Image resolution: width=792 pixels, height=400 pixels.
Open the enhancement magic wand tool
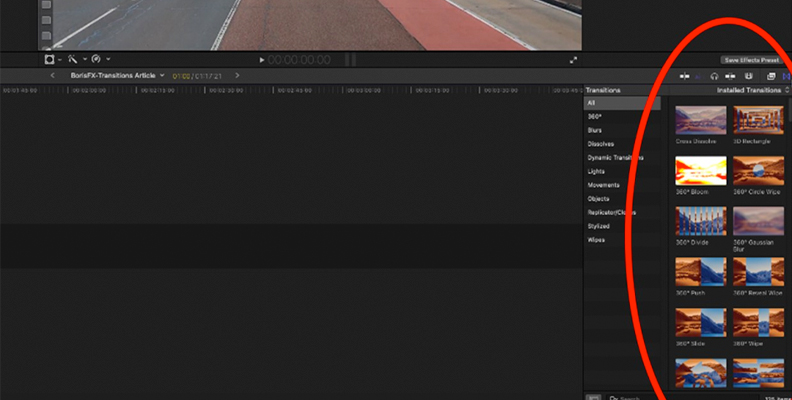coord(73,60)
